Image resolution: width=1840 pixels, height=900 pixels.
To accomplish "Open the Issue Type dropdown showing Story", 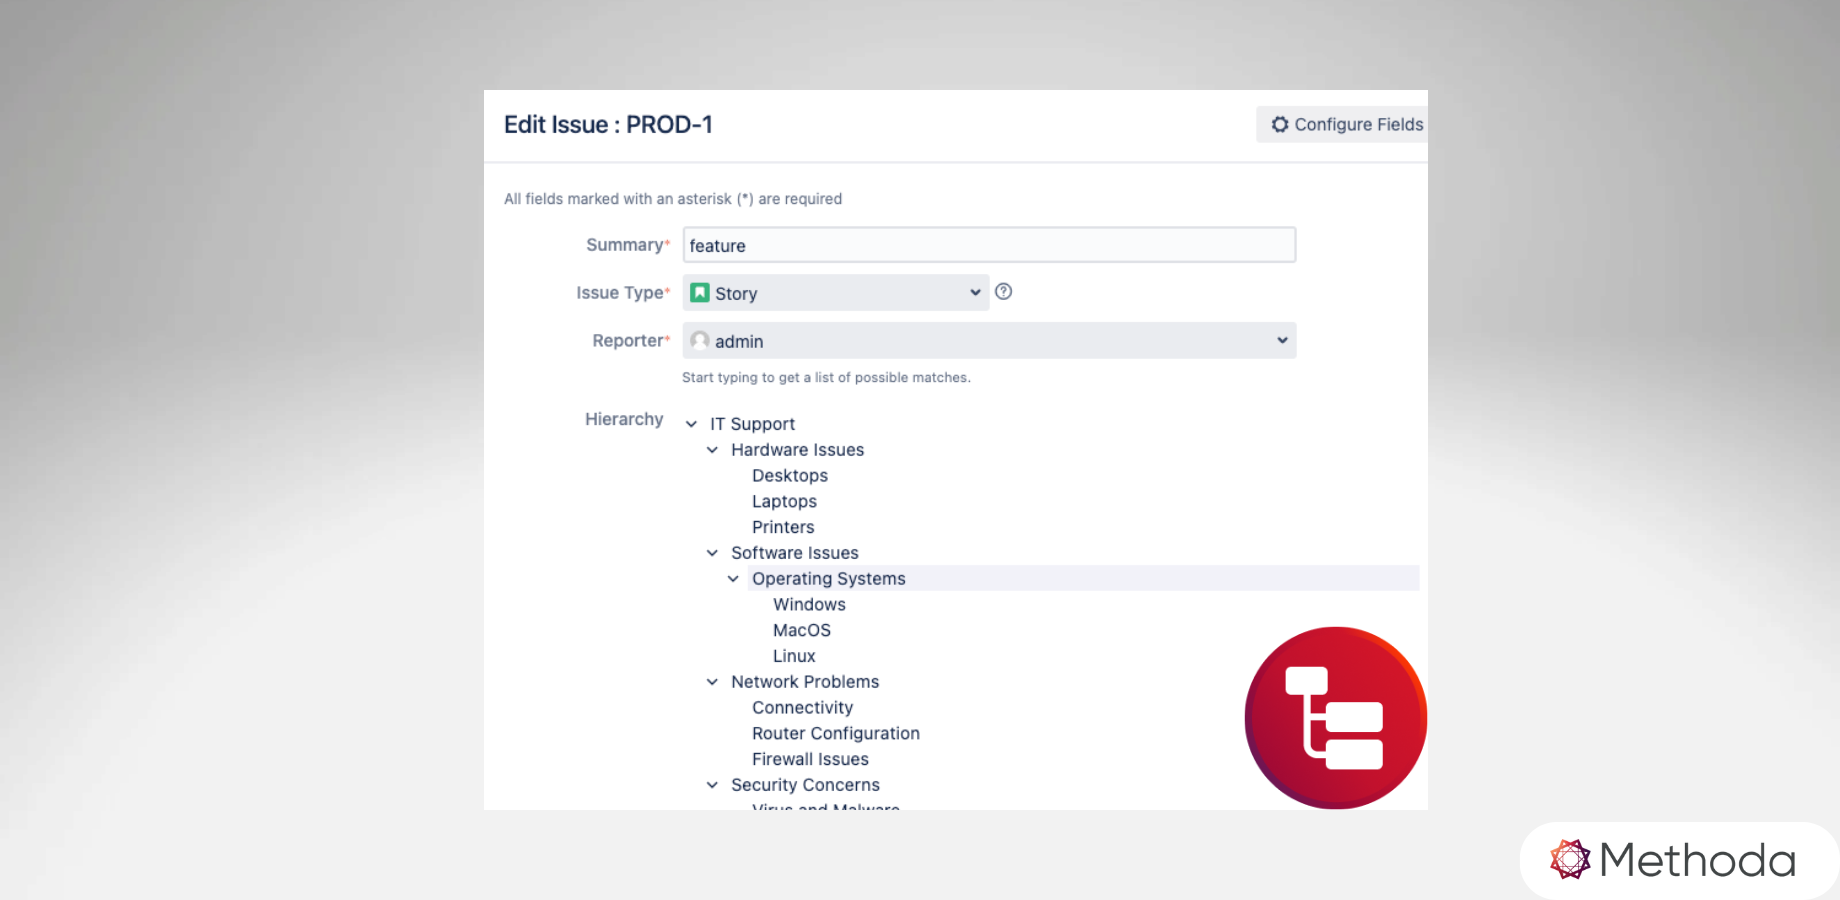I will [x=836, y=293].
